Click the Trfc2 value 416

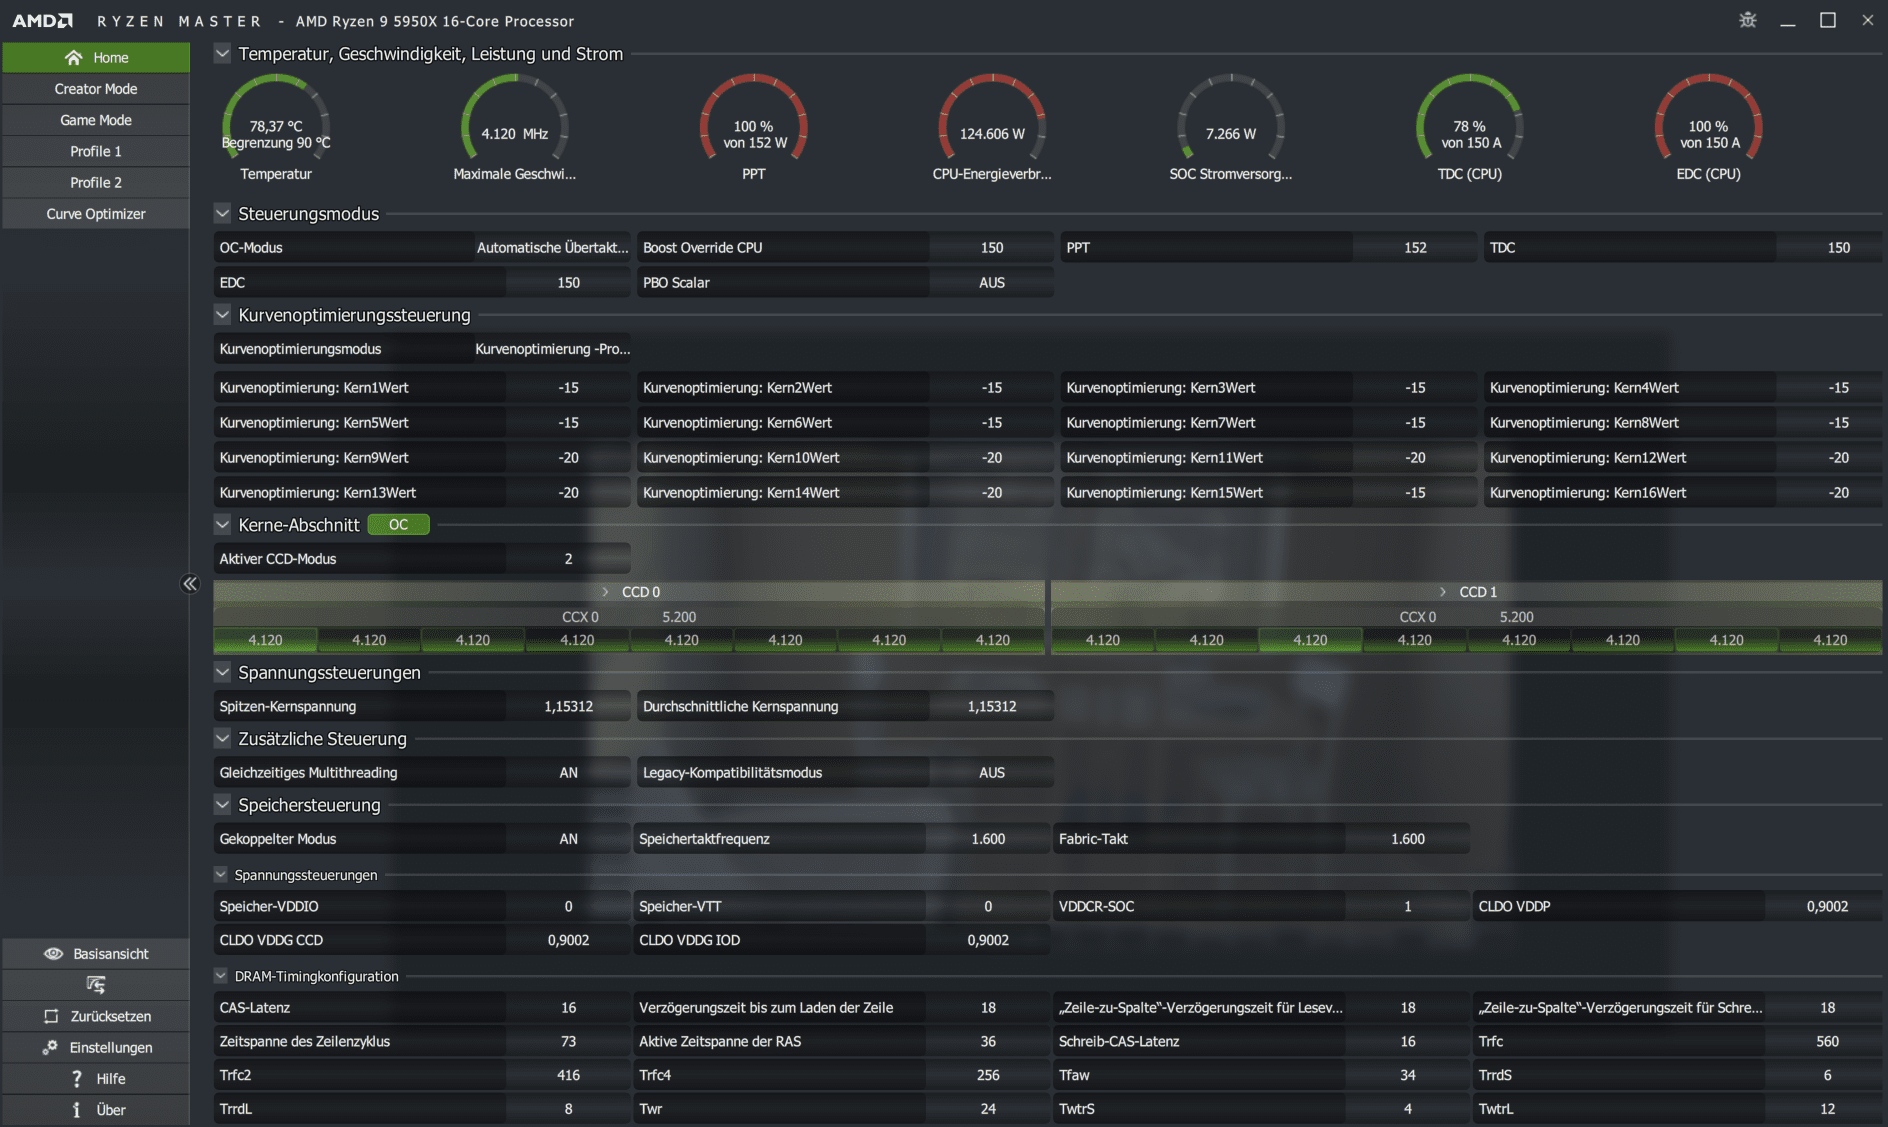tap(568, 1075)
